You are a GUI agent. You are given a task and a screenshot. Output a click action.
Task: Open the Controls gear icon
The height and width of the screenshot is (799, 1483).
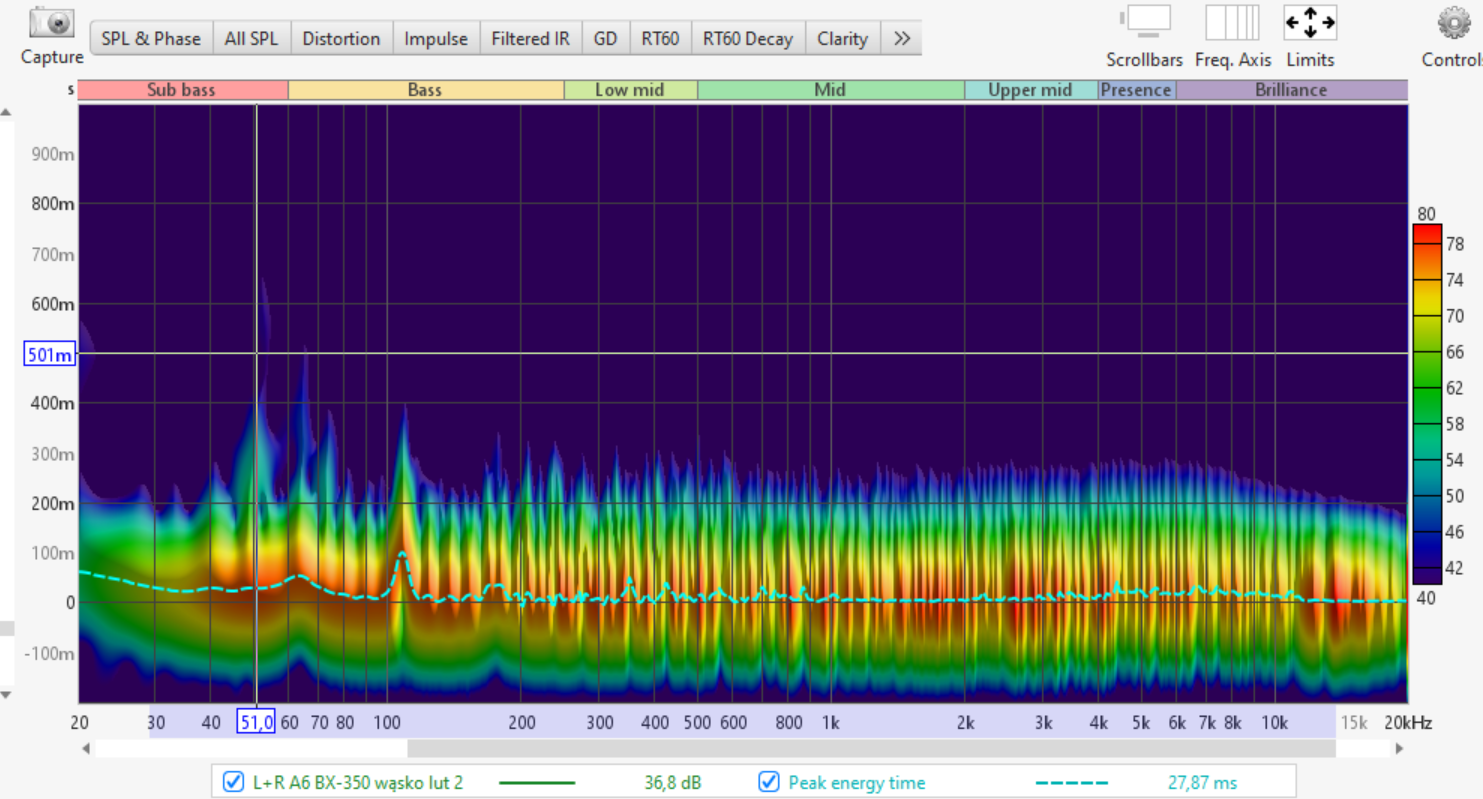coord(1453,22)
